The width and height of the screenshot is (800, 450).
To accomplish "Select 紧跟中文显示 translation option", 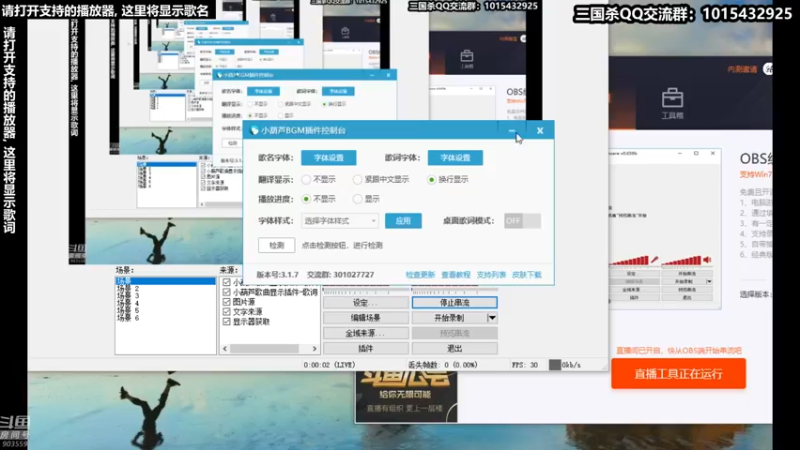I will (x=357, y=180).
